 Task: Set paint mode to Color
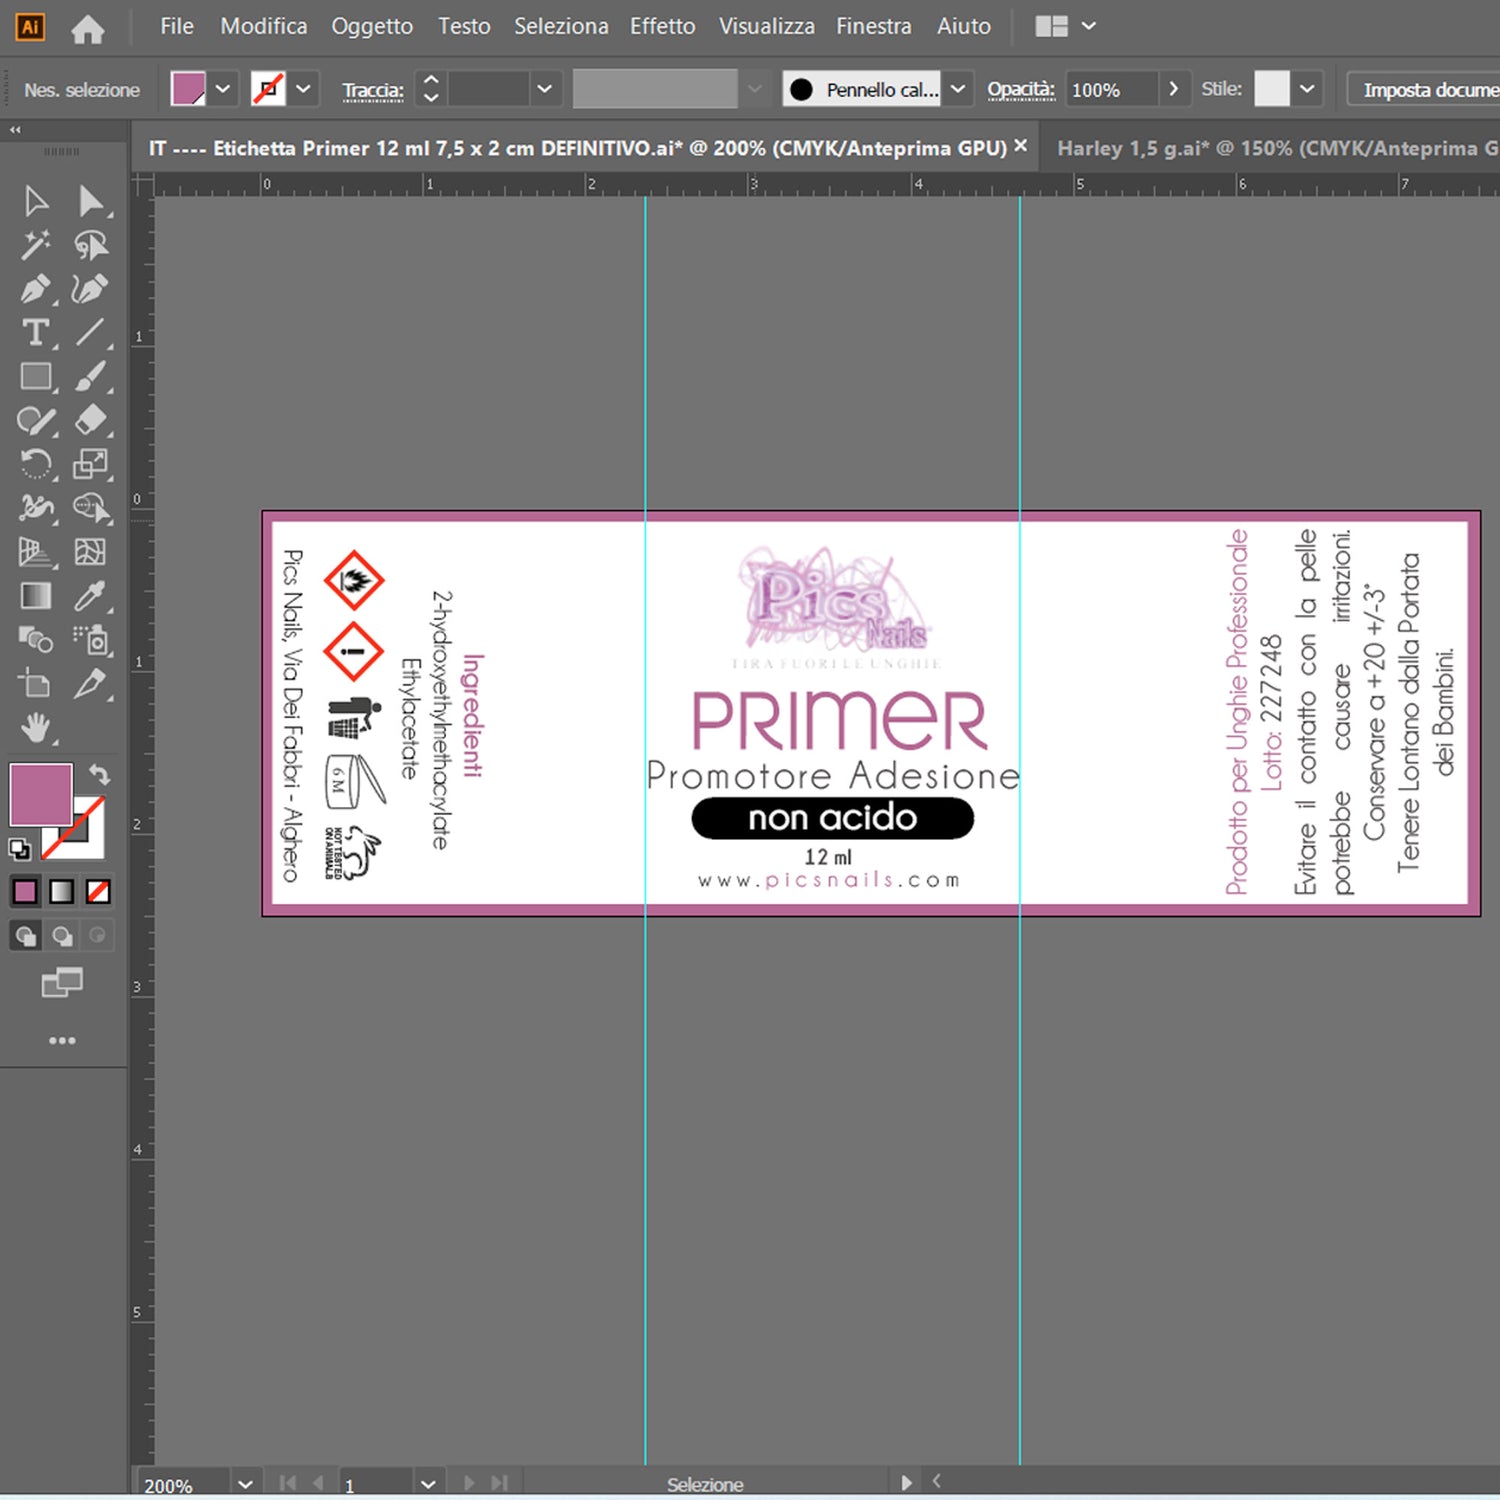[x=25, y=891]
